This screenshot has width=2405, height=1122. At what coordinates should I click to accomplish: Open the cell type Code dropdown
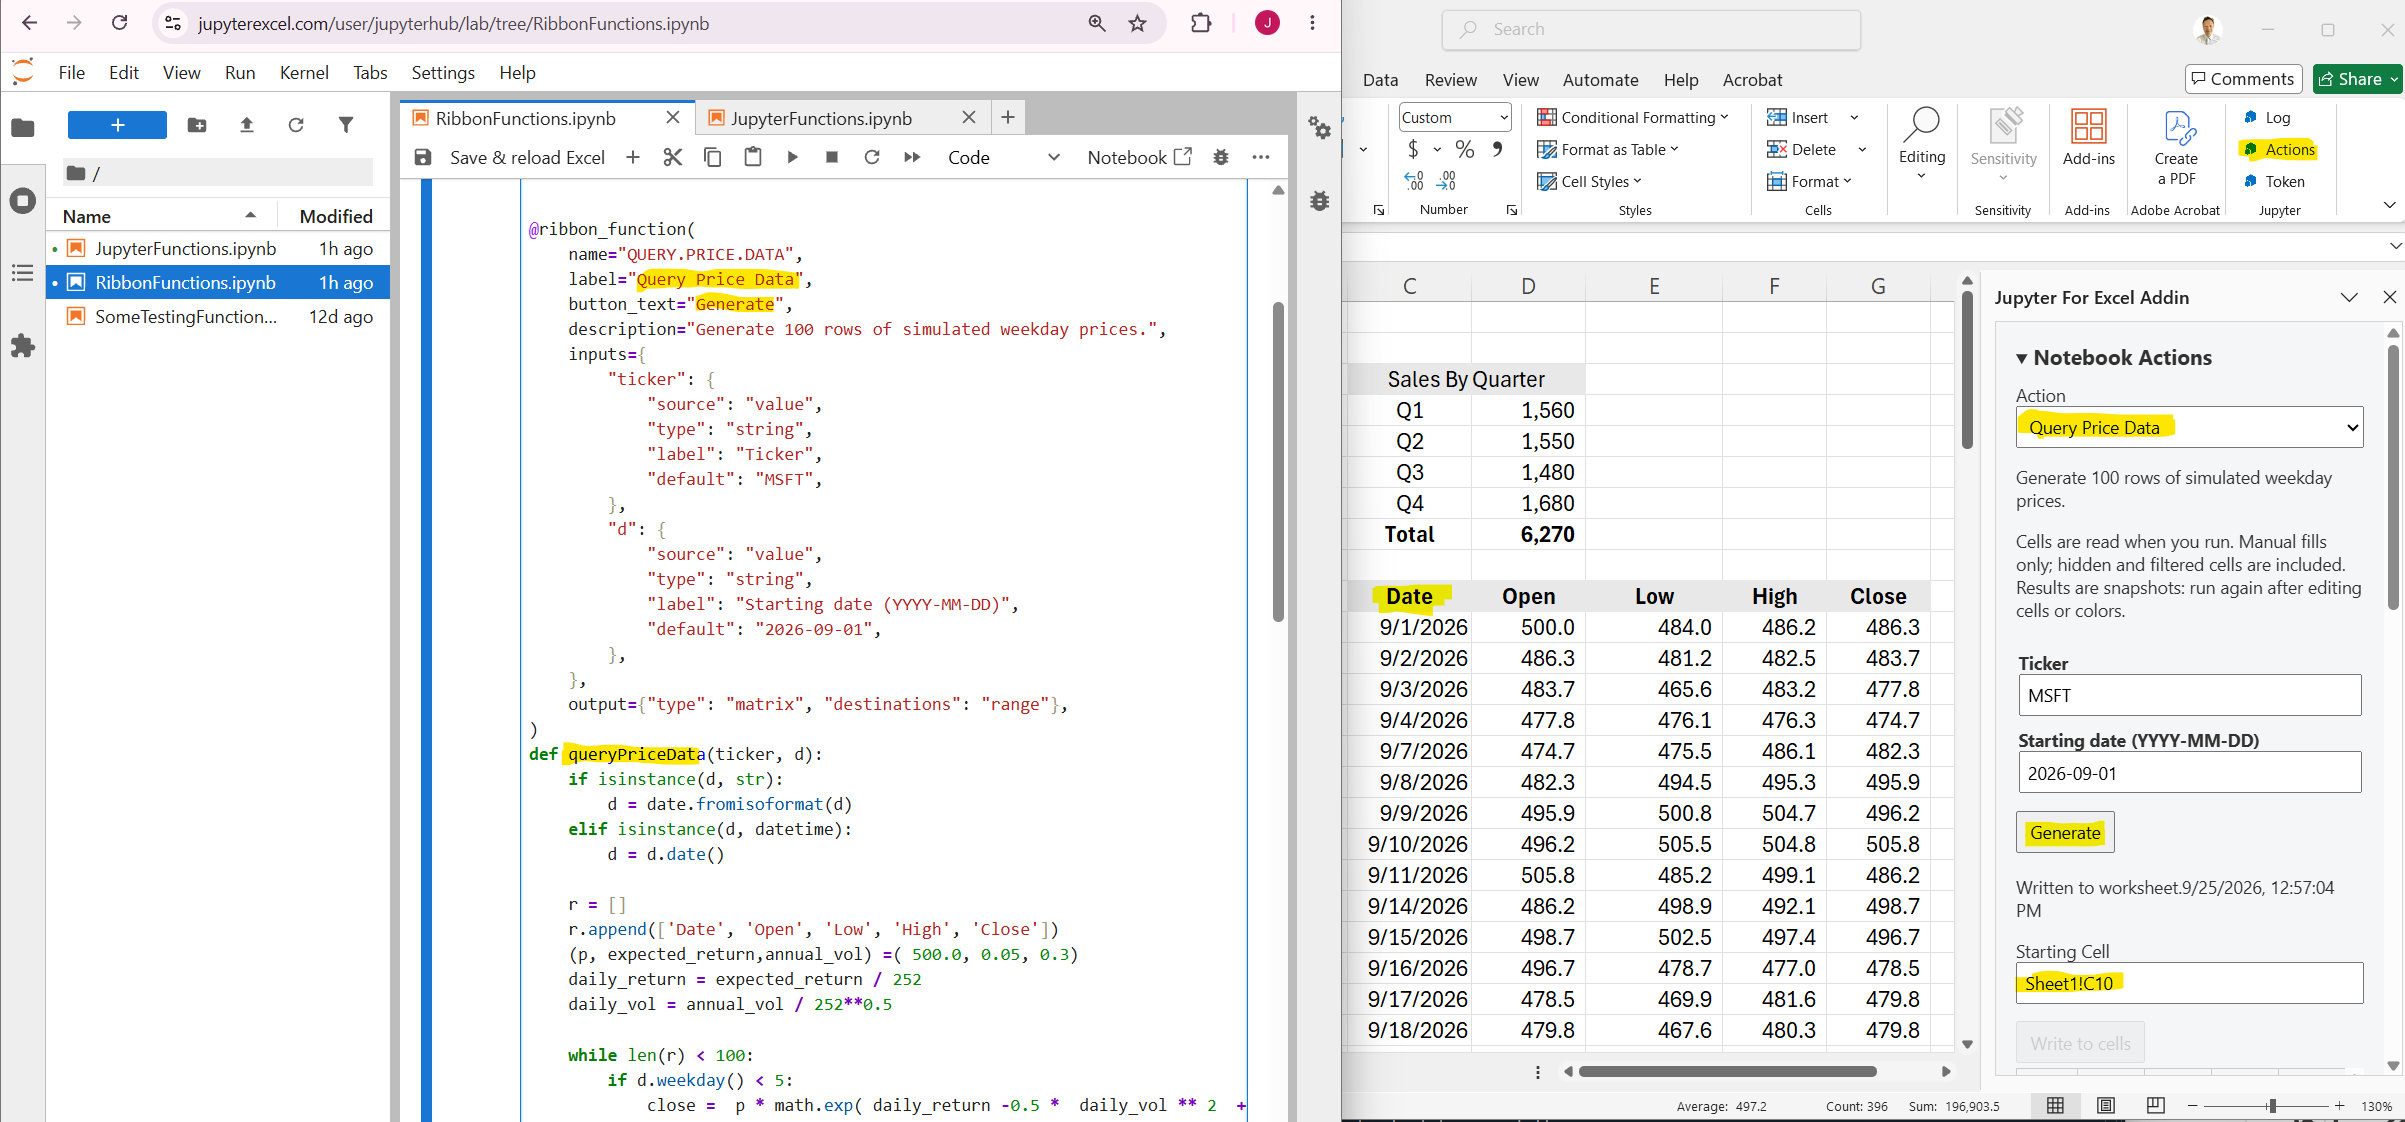click(x=1003, y=157)
